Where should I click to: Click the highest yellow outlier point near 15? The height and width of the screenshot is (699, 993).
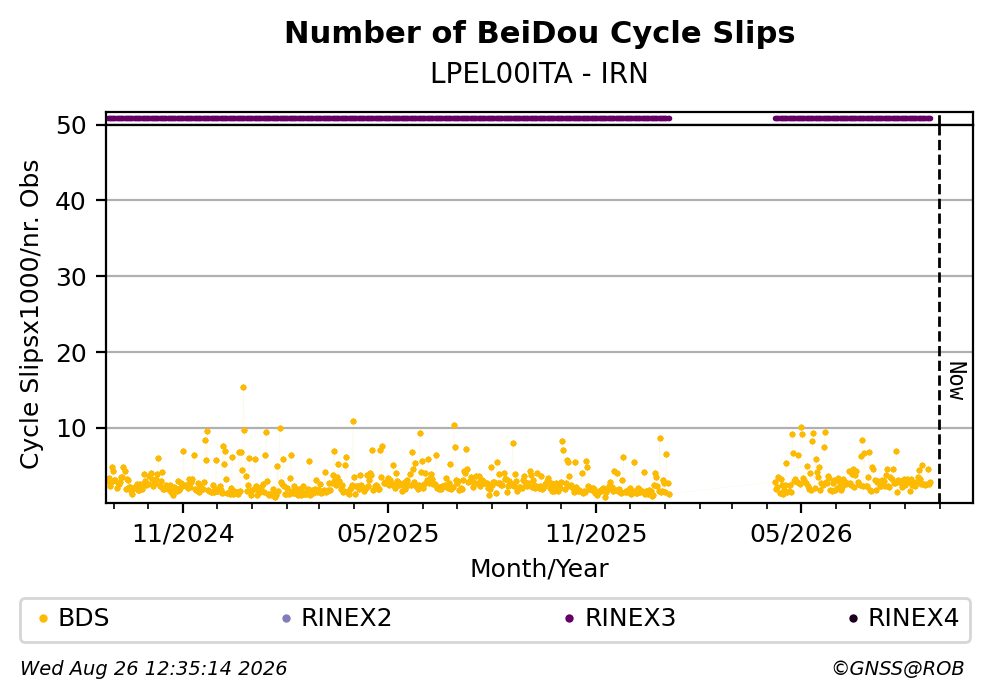coord(243,387)
